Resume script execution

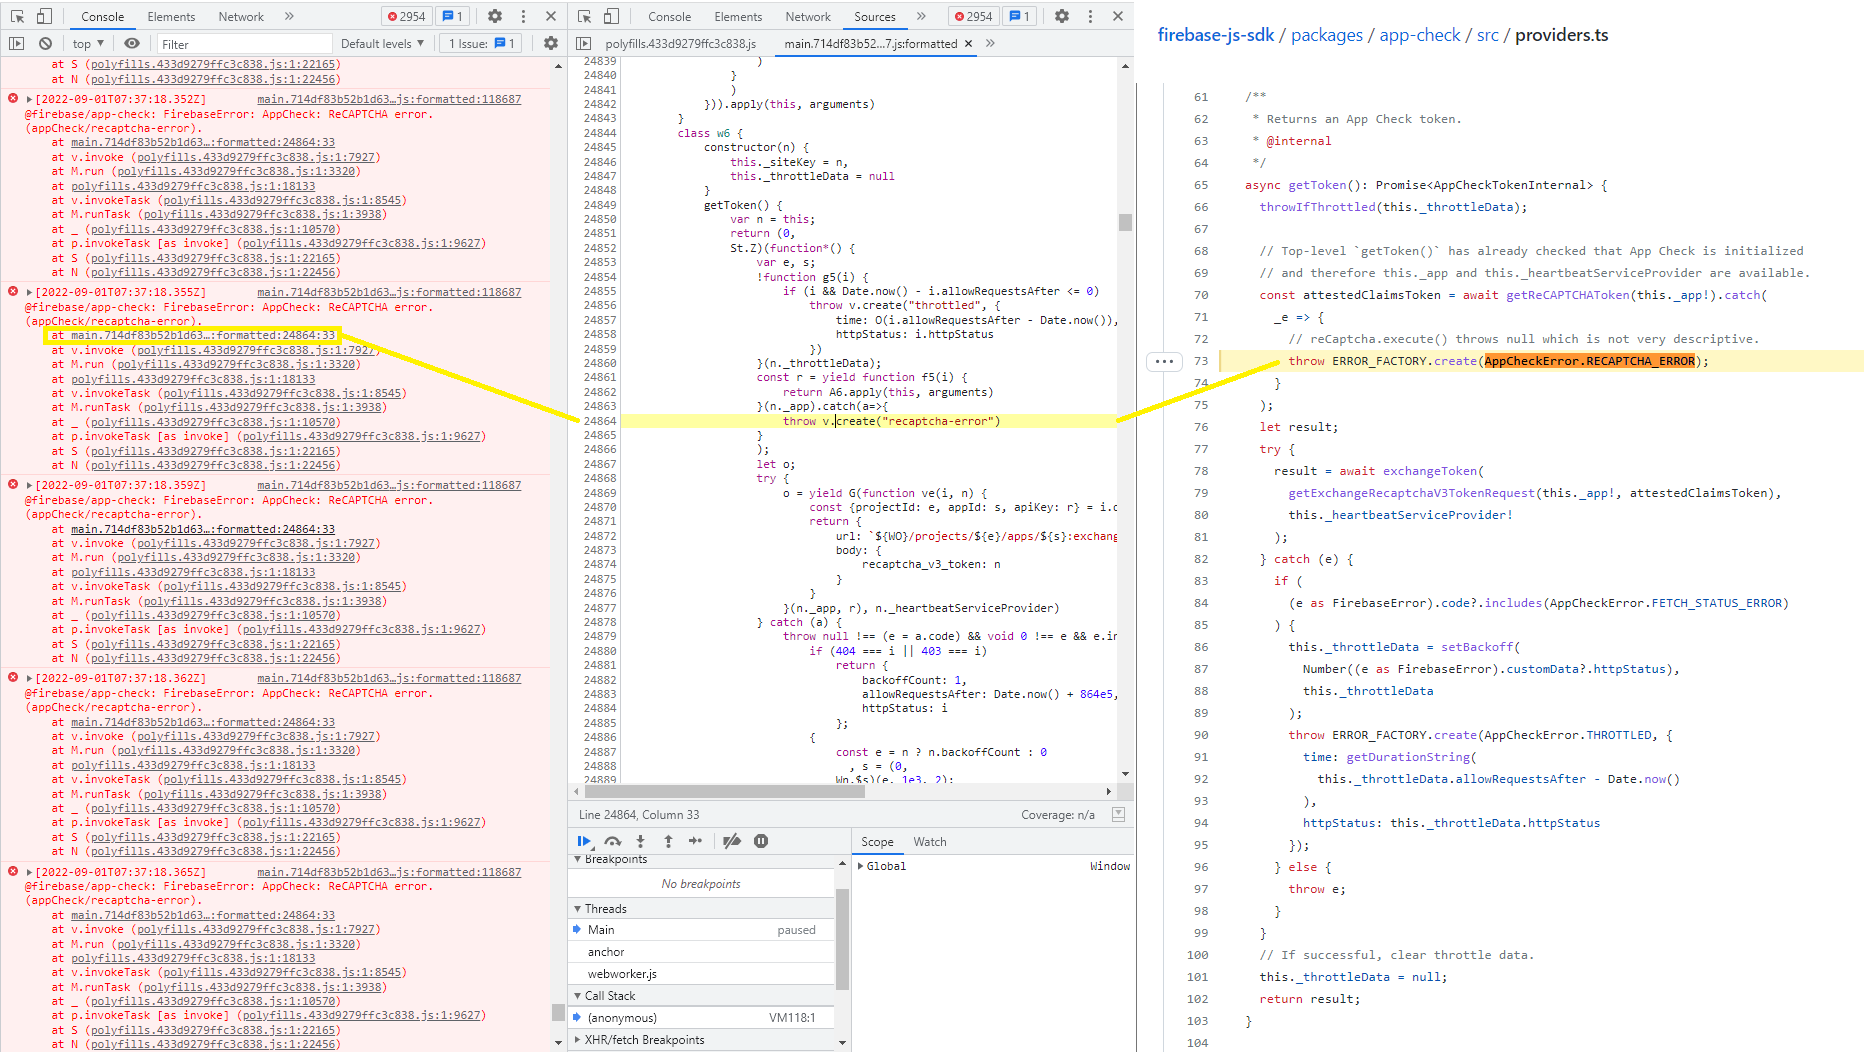(585, 841)
